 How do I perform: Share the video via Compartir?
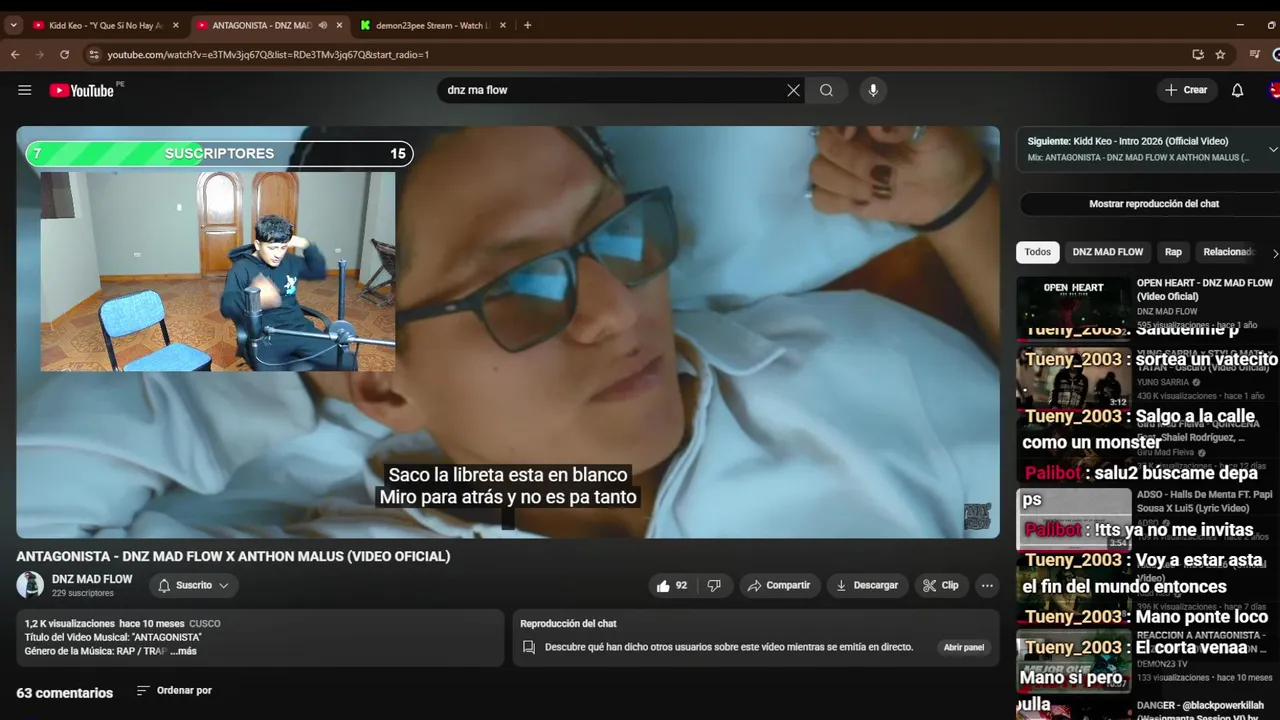pos(779,585)
